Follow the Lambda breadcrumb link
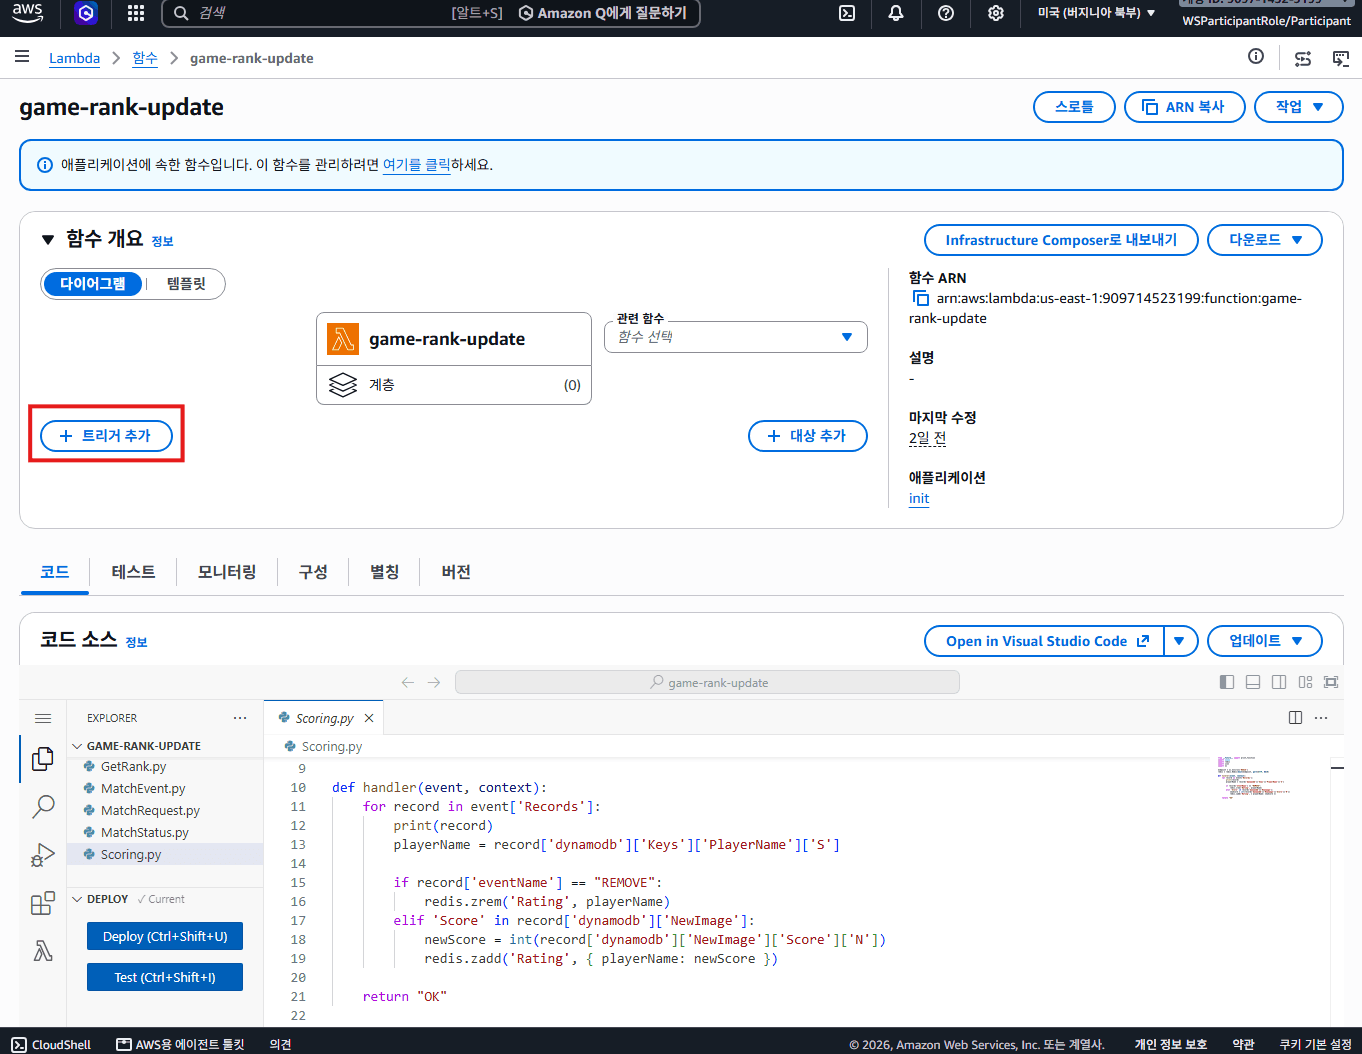 pyautogui.click(x=74, y=58)
